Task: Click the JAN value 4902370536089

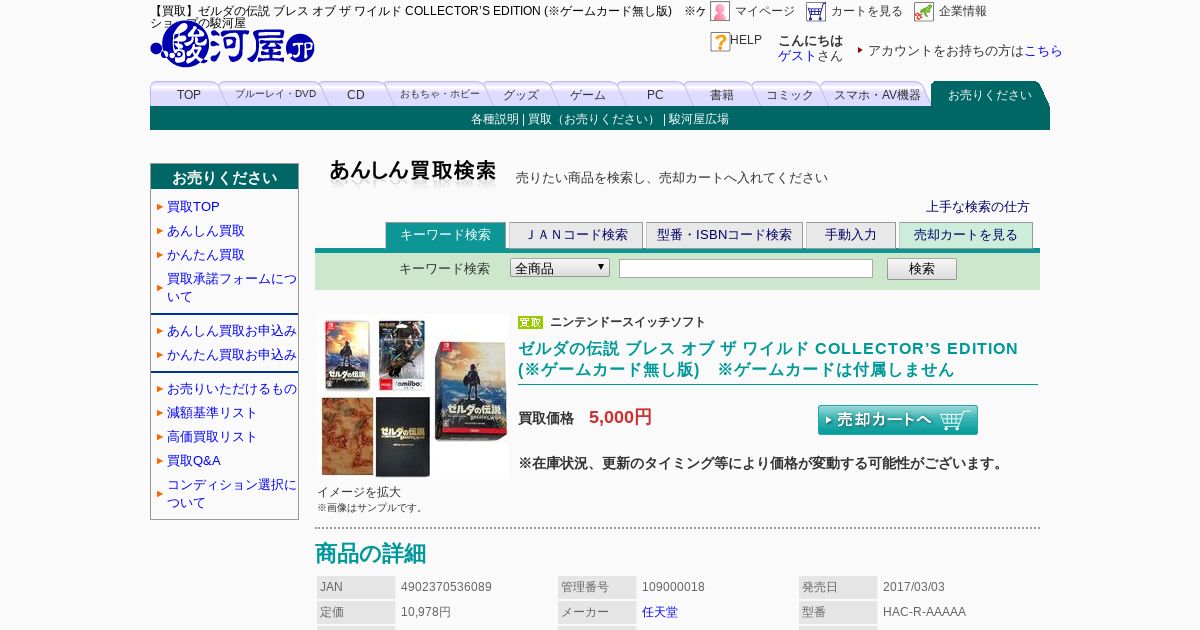Action: [446, 587]
